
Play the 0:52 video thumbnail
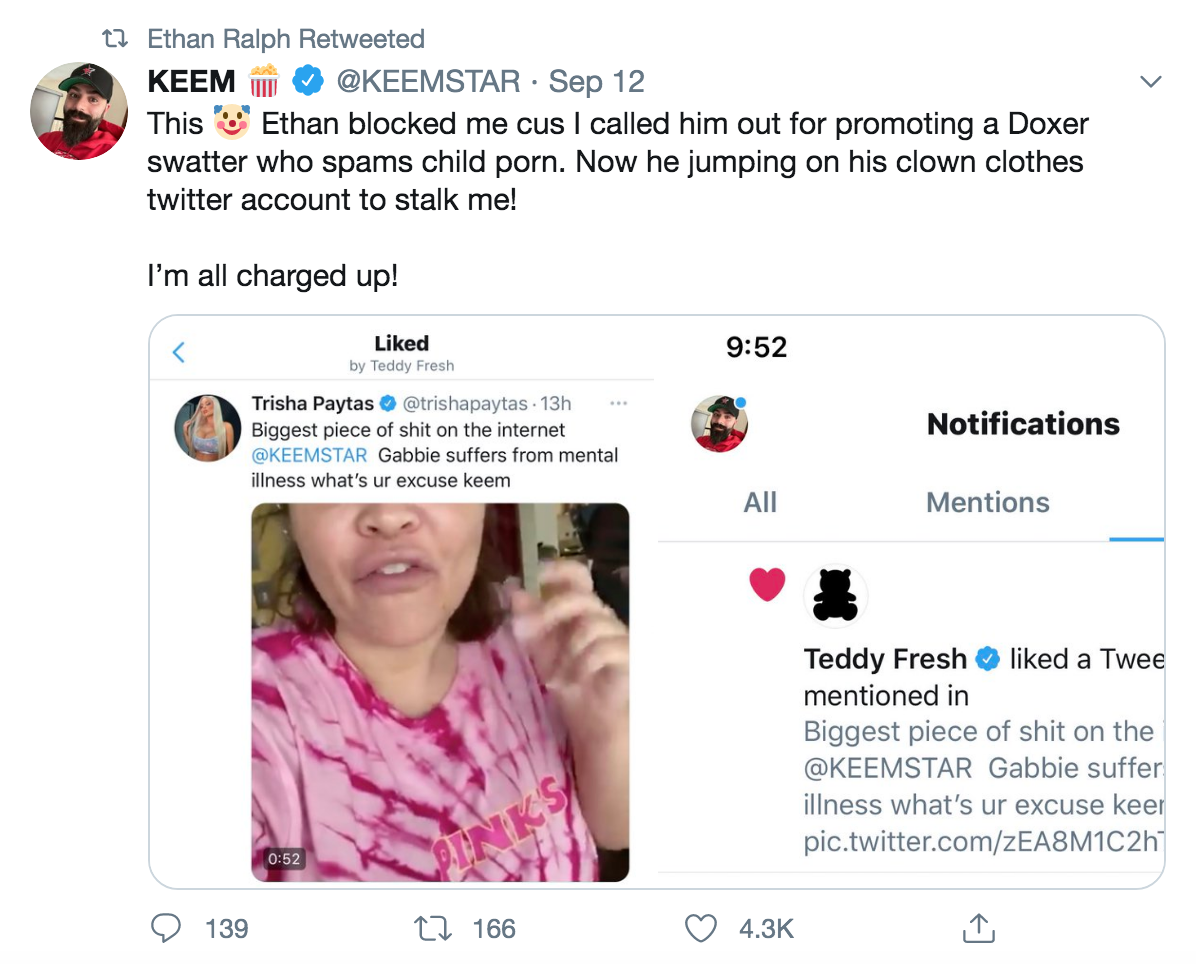click(x=440, y=692)
